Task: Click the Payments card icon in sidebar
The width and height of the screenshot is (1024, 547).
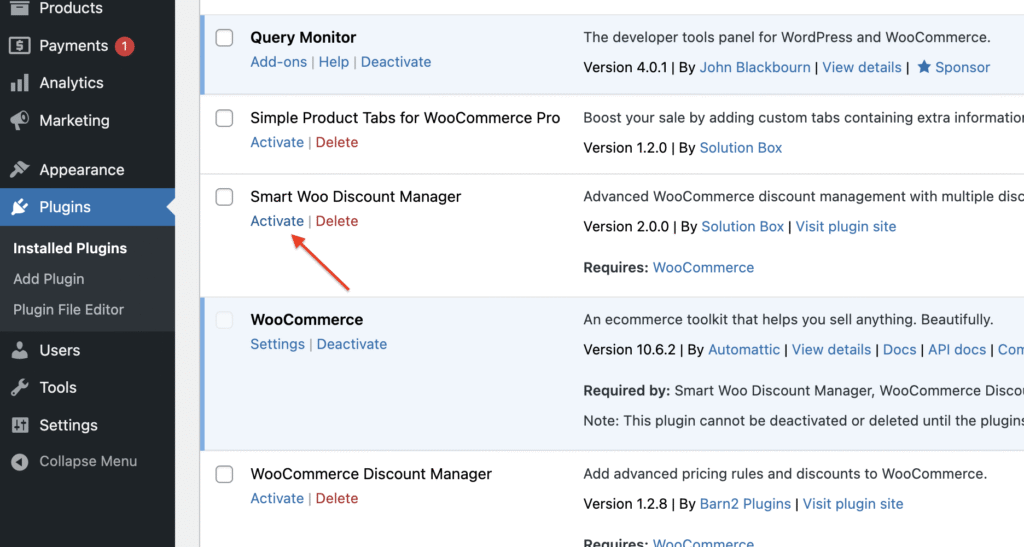Action: point(19,46)
